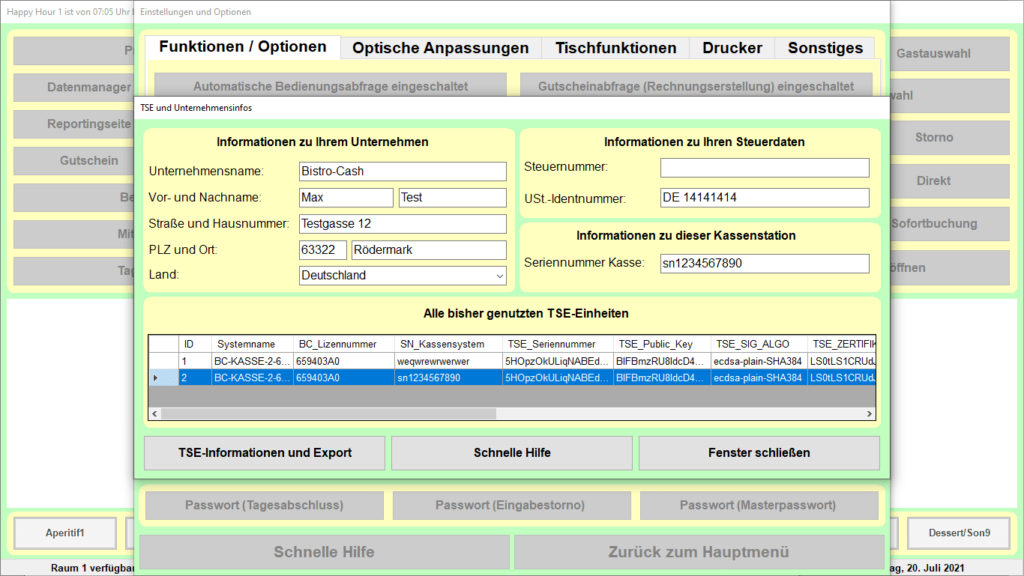Screen dimensions: 1024x576
Task: Click the TSE-Informationen und Export button
Action: (264, 453)
